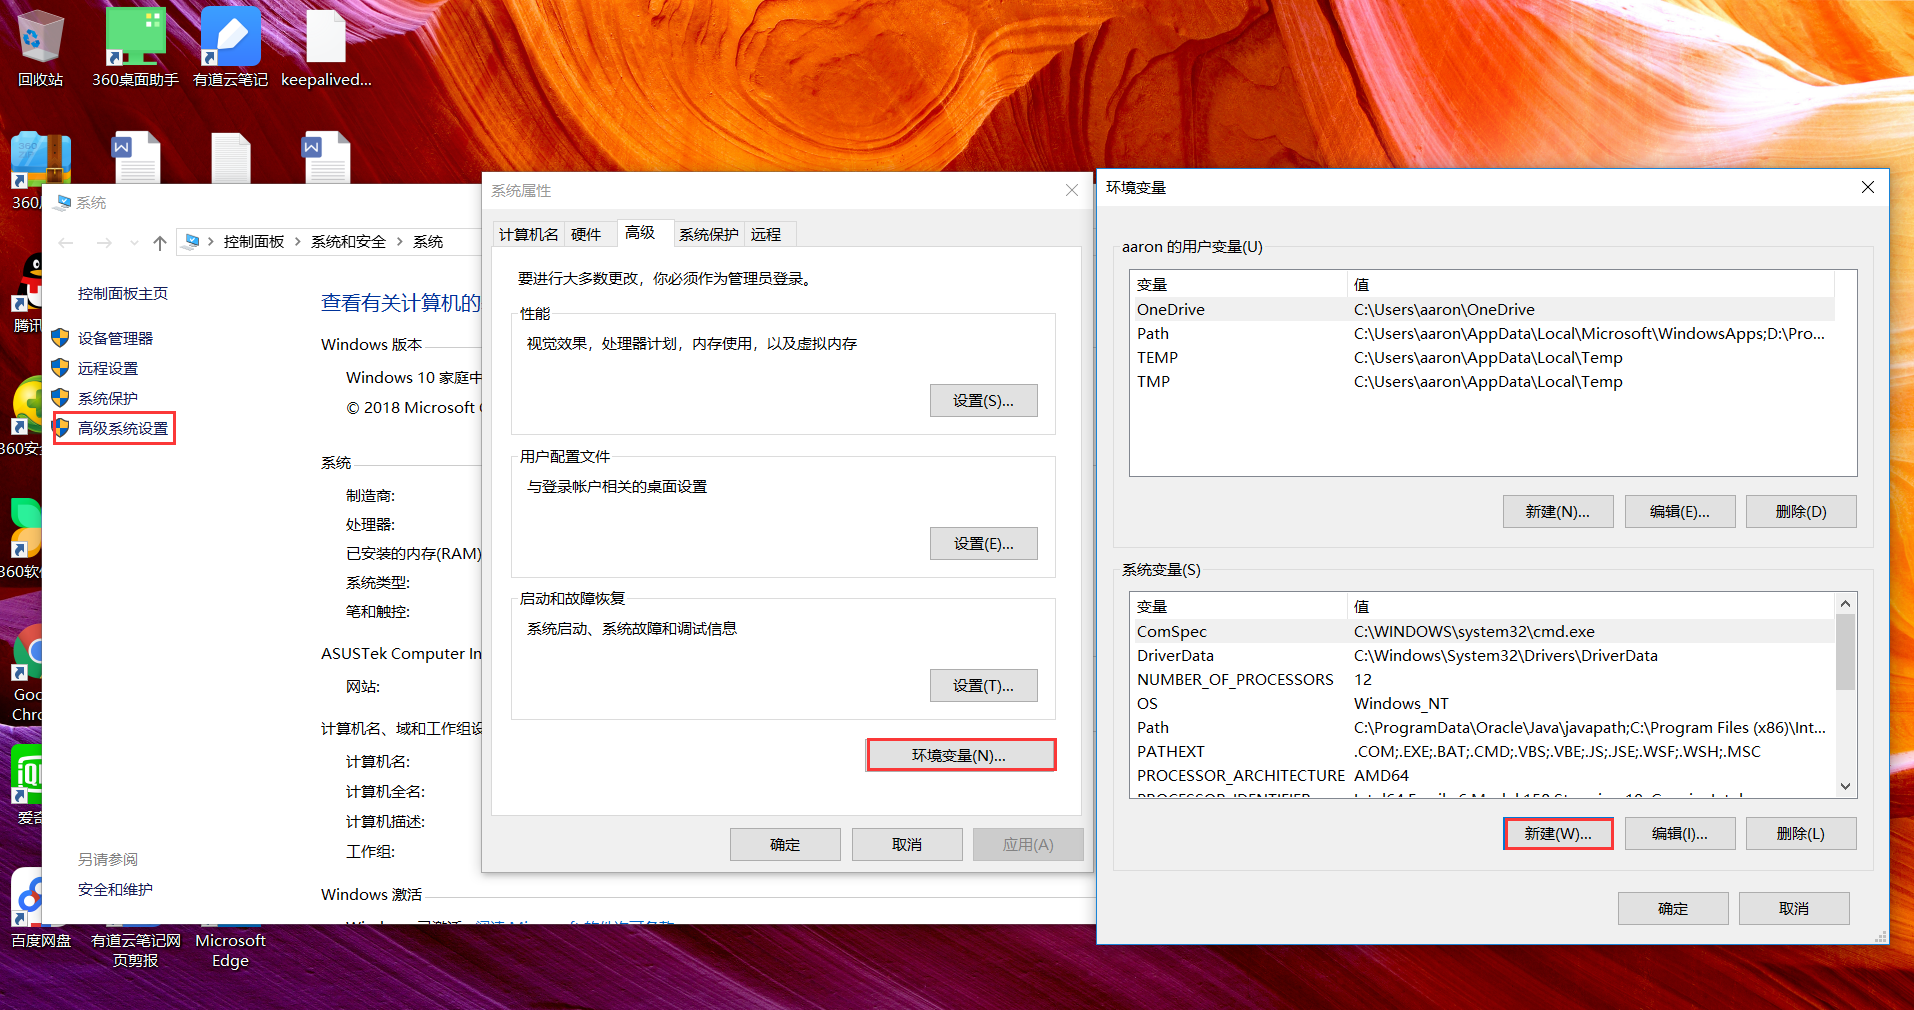
Task: Open 安全和维护 link
Action: click(x=115, y=889)
